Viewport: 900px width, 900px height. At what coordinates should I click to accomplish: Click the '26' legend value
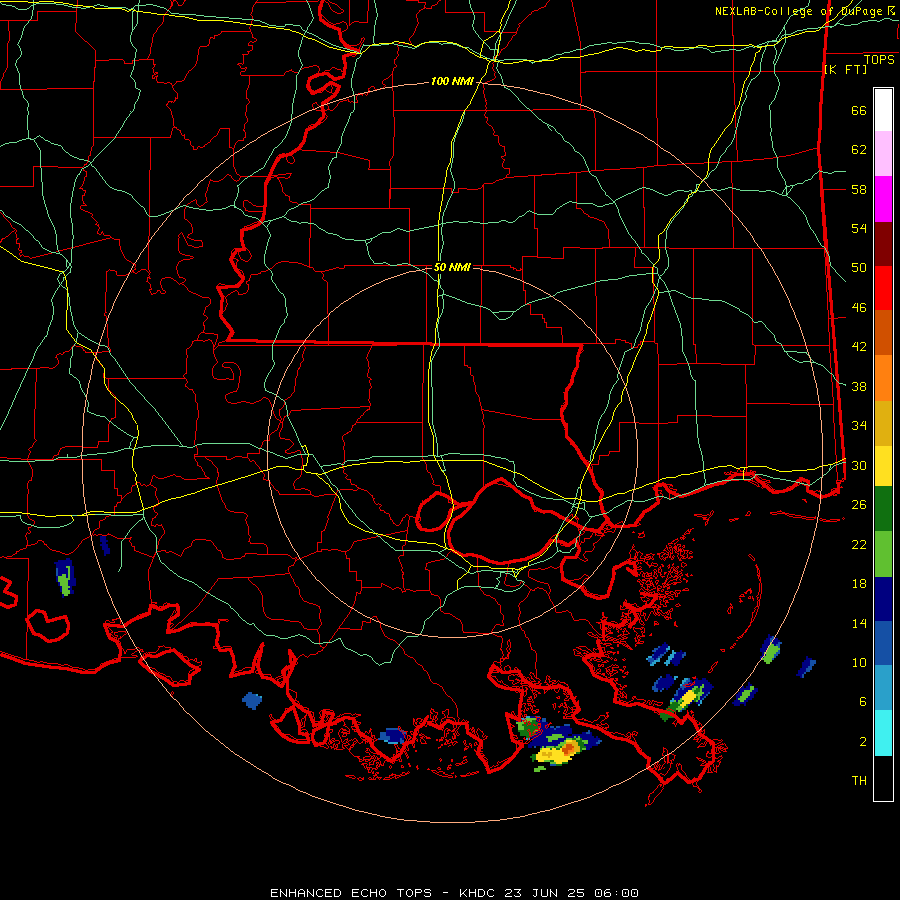pos(859,505)
